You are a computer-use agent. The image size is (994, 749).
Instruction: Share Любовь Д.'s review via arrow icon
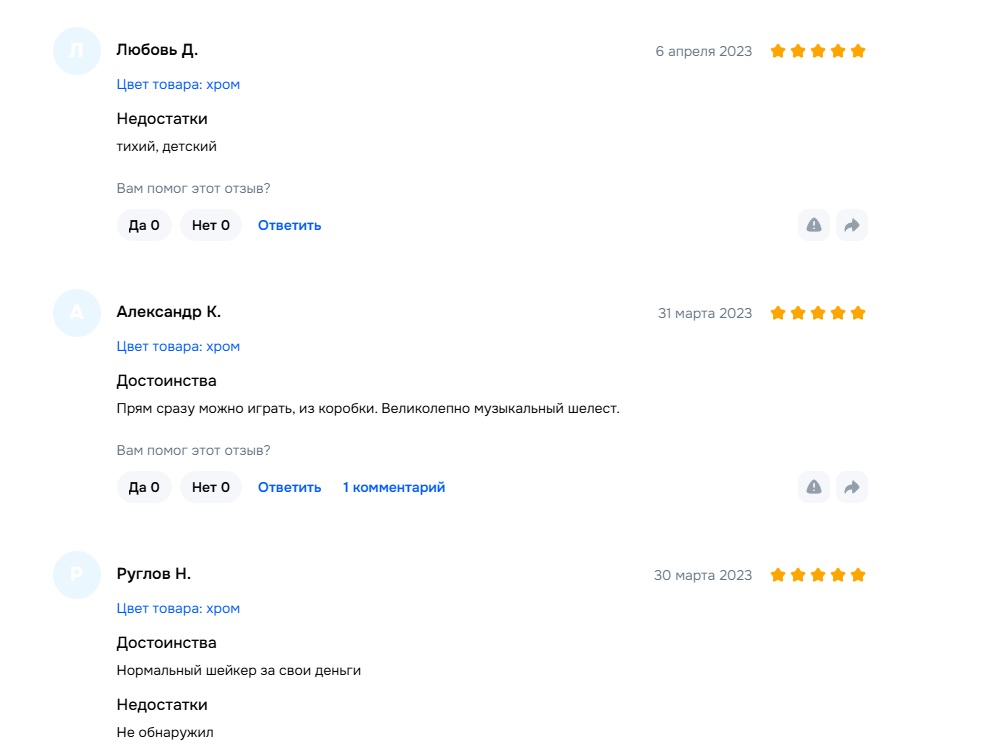pyautogui.click(x=852, y=225)
